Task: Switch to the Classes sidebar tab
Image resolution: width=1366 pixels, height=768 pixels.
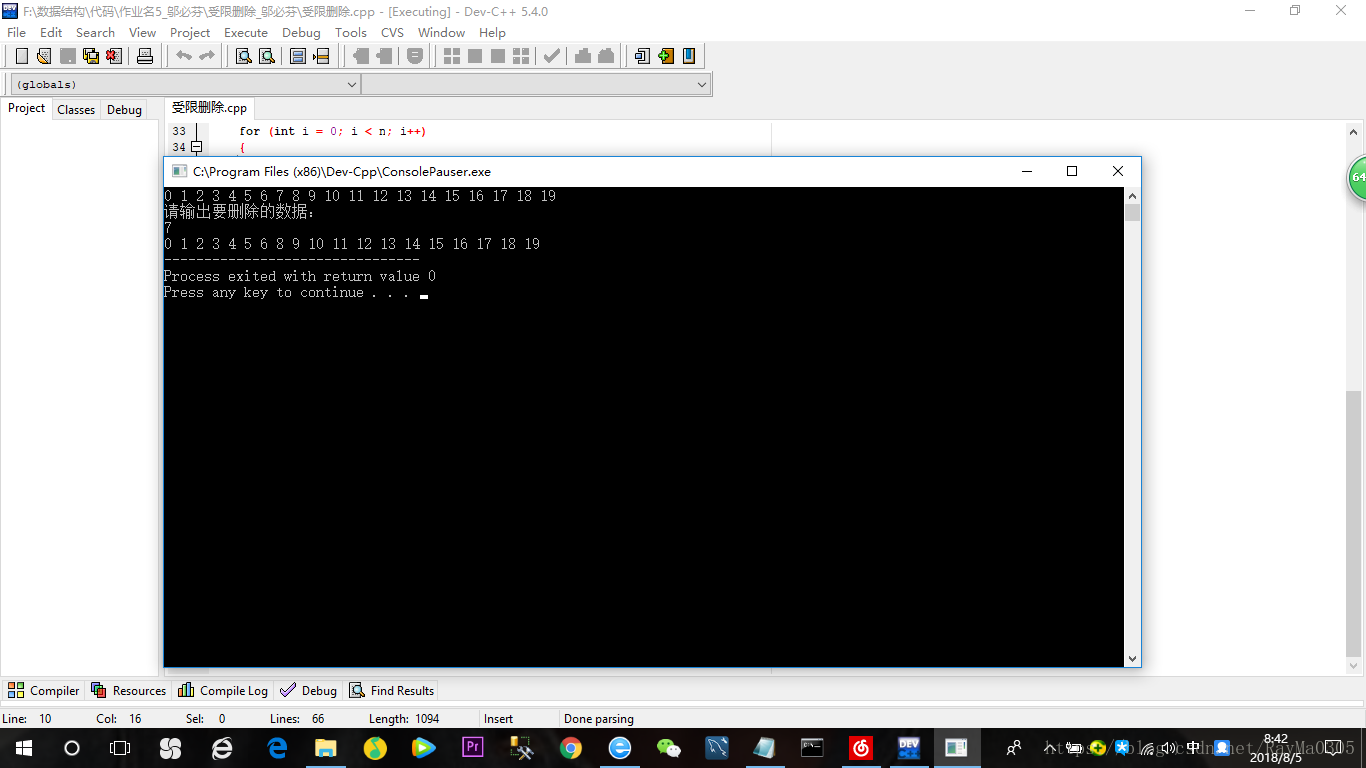Action: [76, 110]
